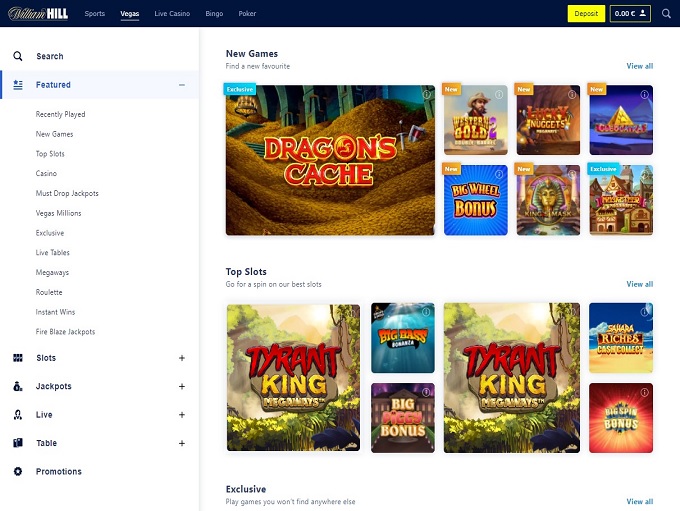Viewport: 680px width, 511px height.
Task: Open info icon on Dragon's Cache tile
Action: coord(426,95)
